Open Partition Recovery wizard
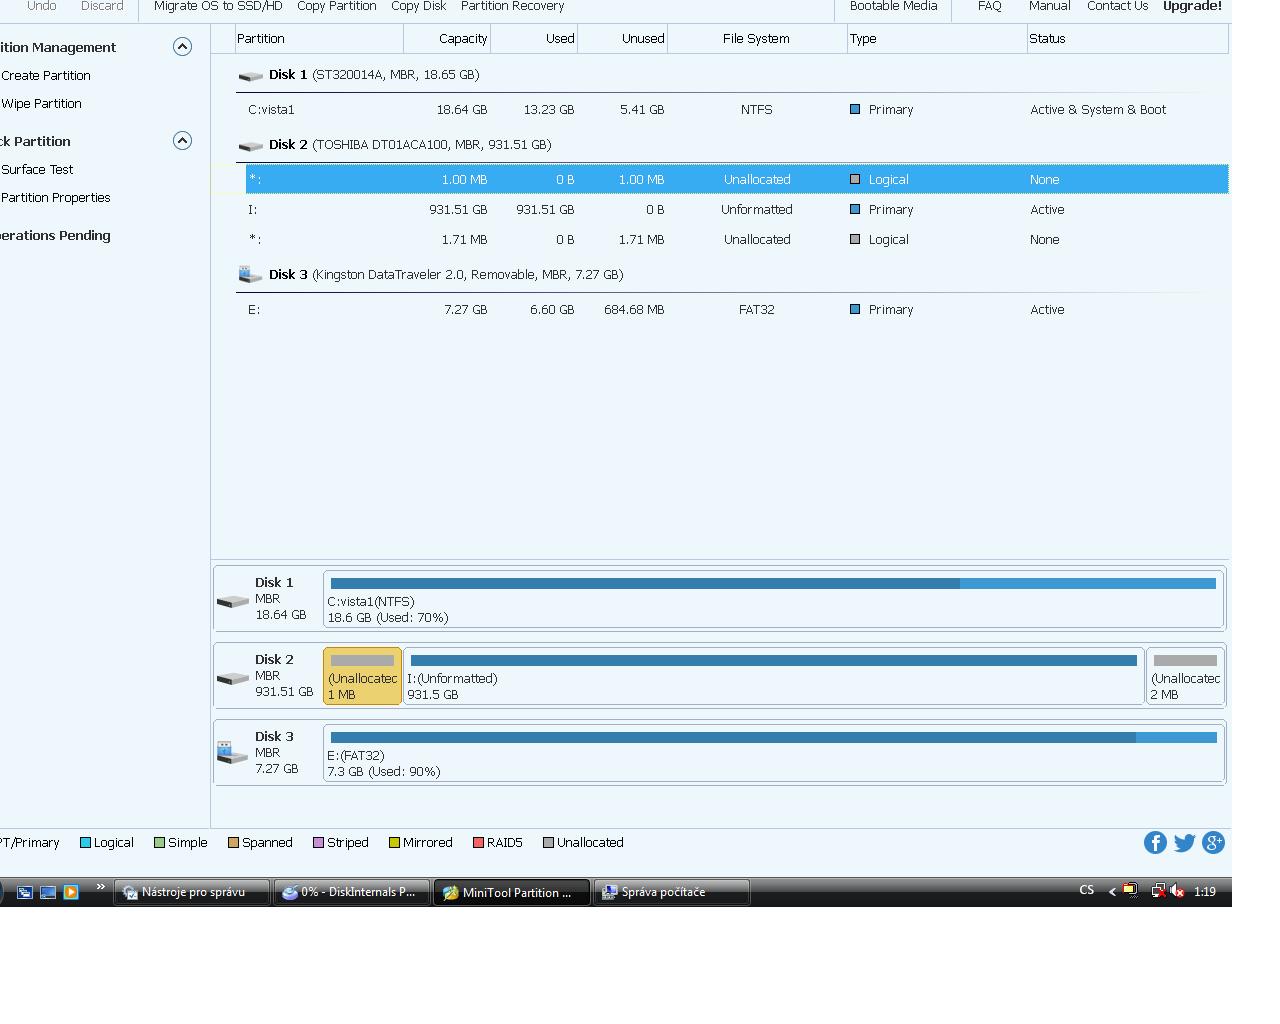This screenshot has height=1024, width=1280. (512, 6)
